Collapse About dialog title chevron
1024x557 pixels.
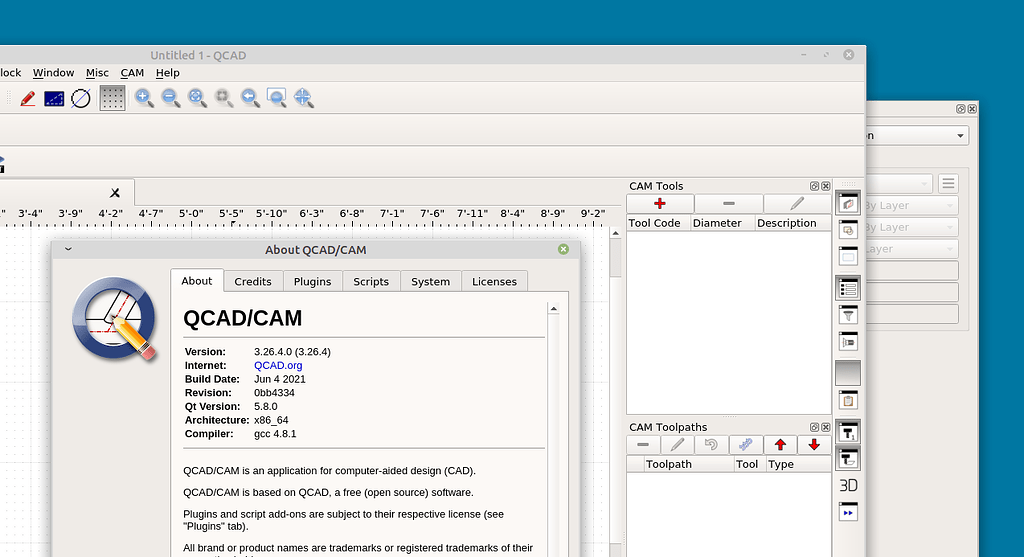pos(68,249)
